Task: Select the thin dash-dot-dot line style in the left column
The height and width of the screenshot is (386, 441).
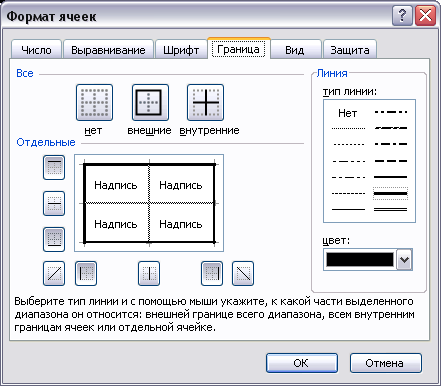Action: click(x=348, y=161)
